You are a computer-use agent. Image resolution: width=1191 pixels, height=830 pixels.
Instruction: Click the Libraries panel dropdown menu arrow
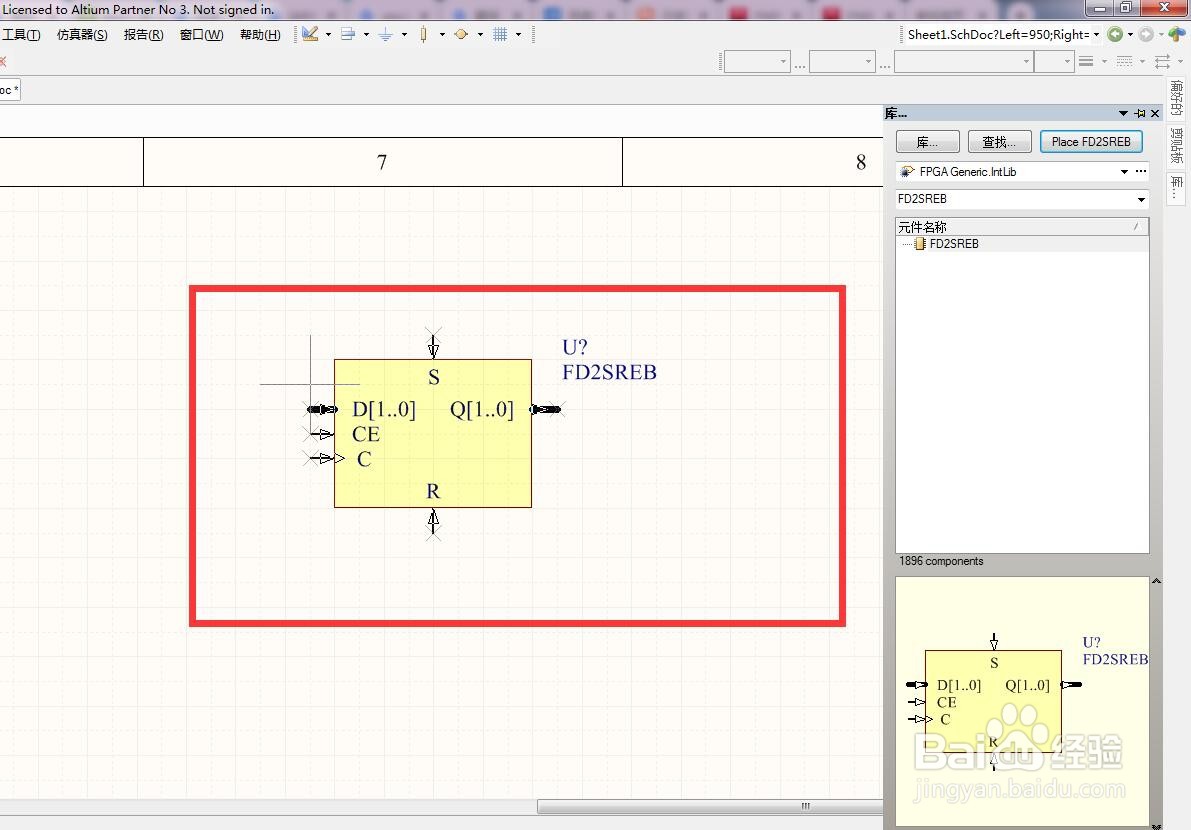click(x=1123, y=113)
